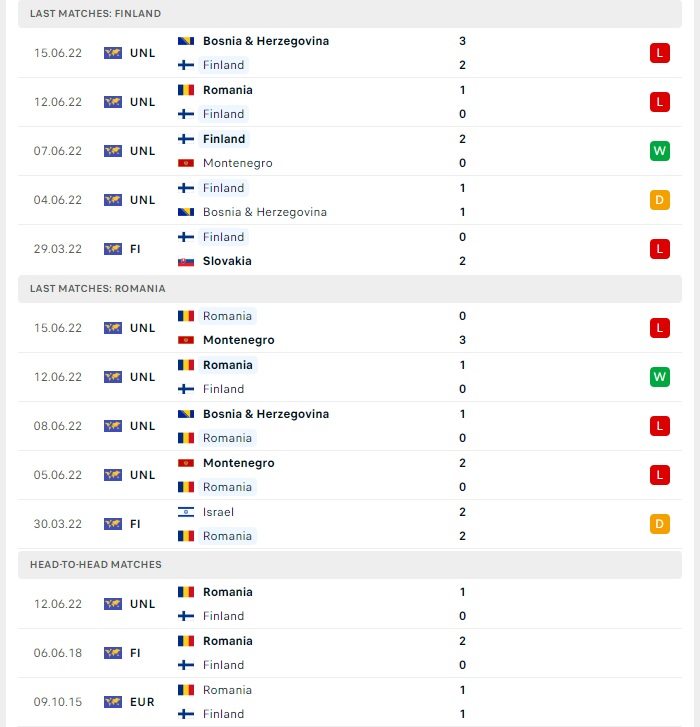Click the Last Matches: Romania header
The height and width of the screenshot is (727, 700).
[350, 288]
